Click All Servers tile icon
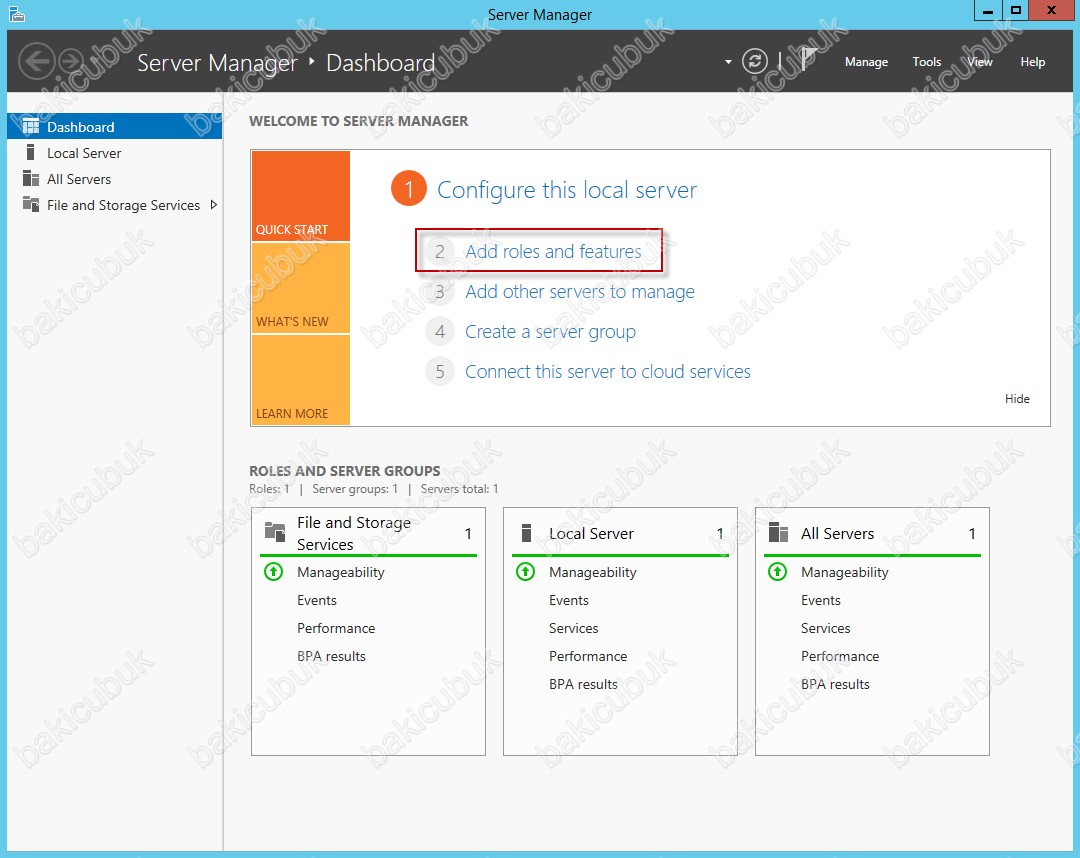Image resolution: width=1080 pixels, height=858 pixels. (778, 532)
